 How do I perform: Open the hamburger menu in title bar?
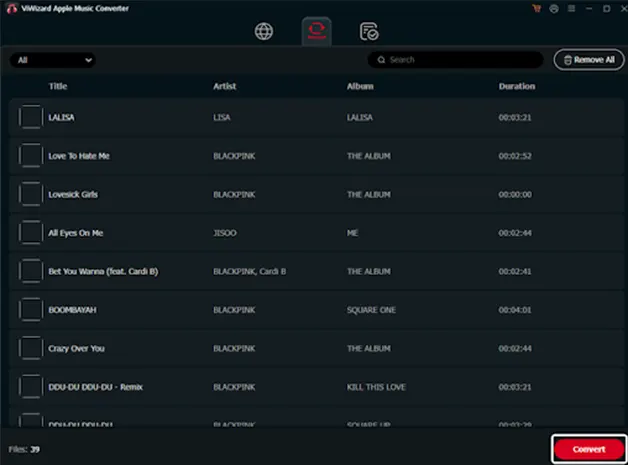pyautogui.click(x=572, y=8)
